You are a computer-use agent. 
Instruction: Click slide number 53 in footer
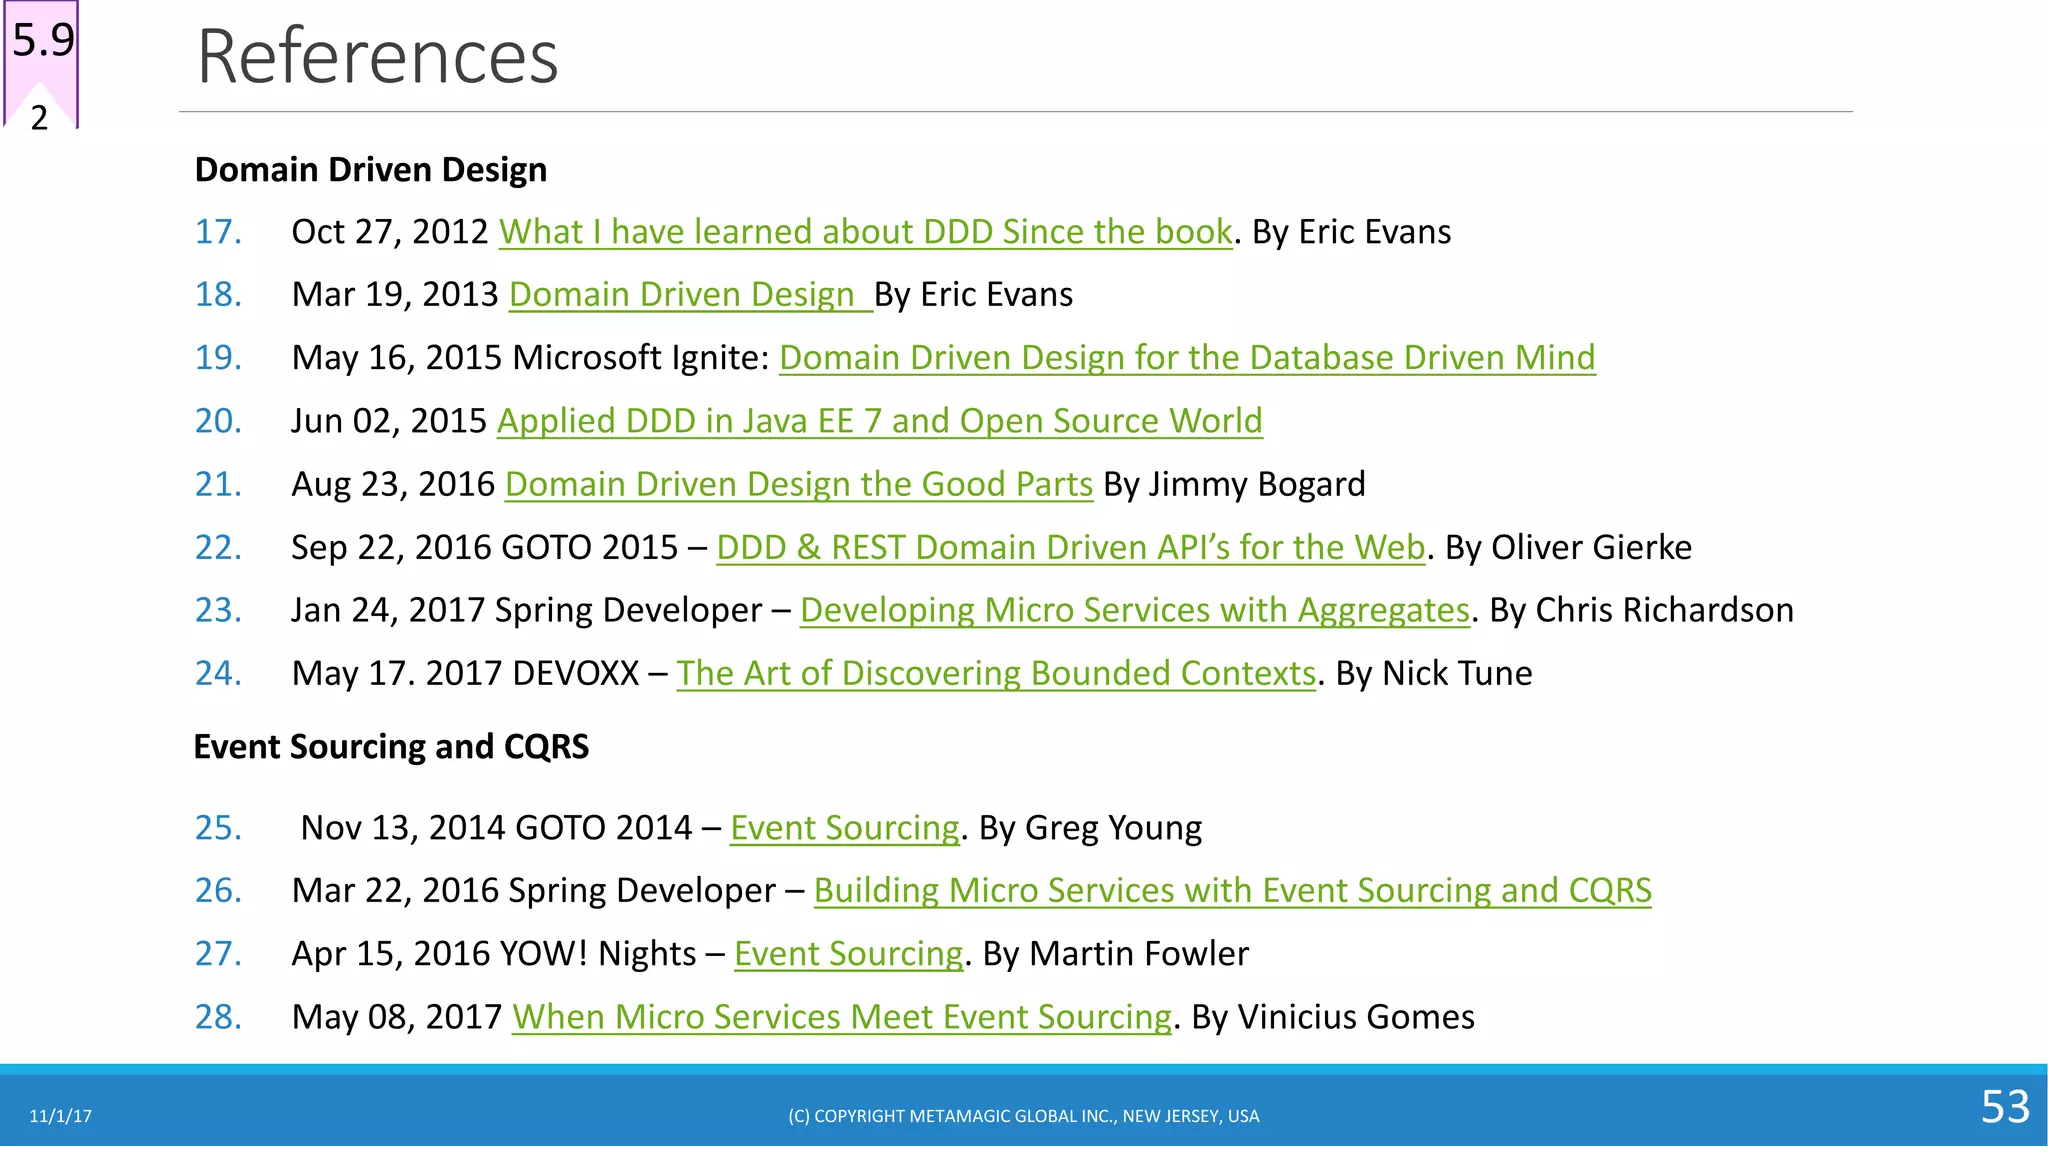click(2005, 1107)
